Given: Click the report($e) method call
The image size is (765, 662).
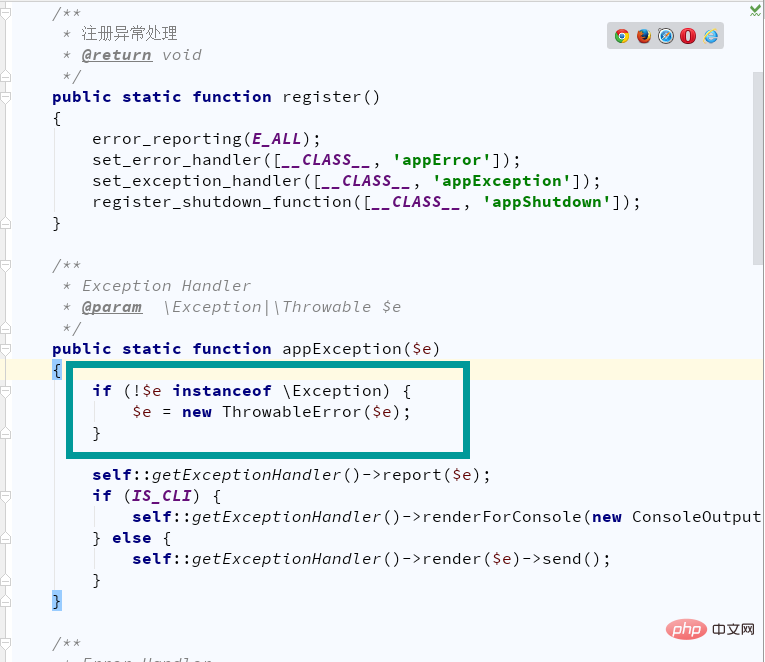Looking at the screenshot, I should 431,475.
